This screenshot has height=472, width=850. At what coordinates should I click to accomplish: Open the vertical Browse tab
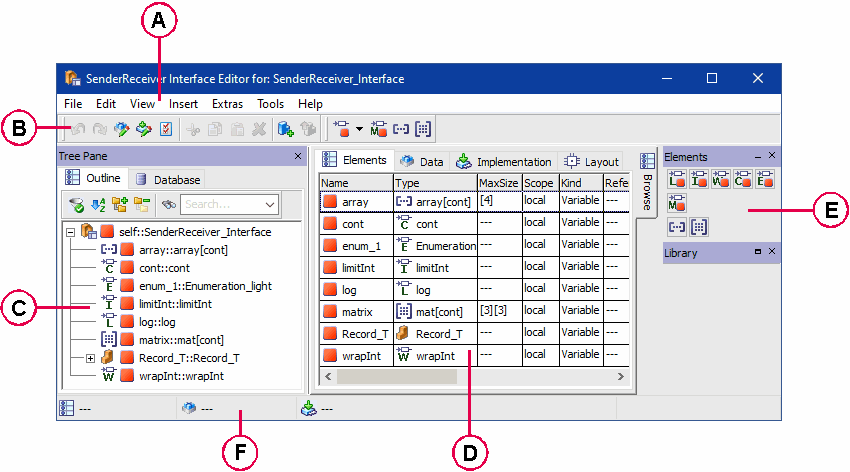(x=647, y=184)
